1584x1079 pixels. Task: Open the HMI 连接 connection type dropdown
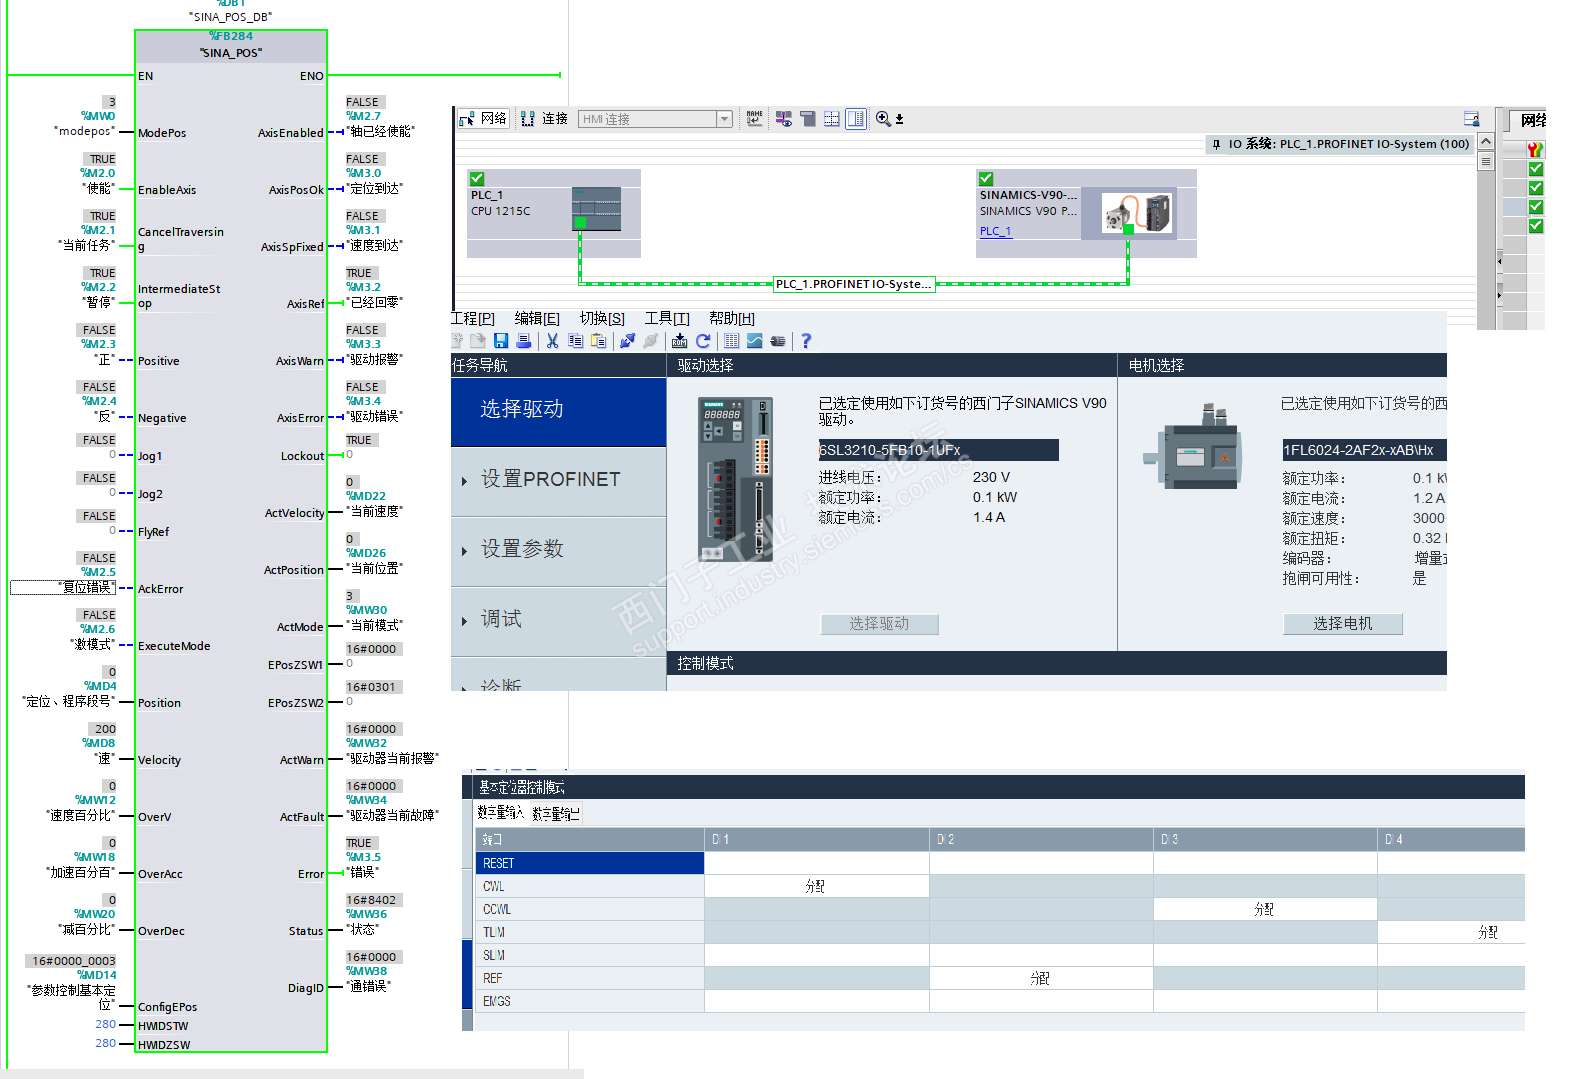point(725,119)
